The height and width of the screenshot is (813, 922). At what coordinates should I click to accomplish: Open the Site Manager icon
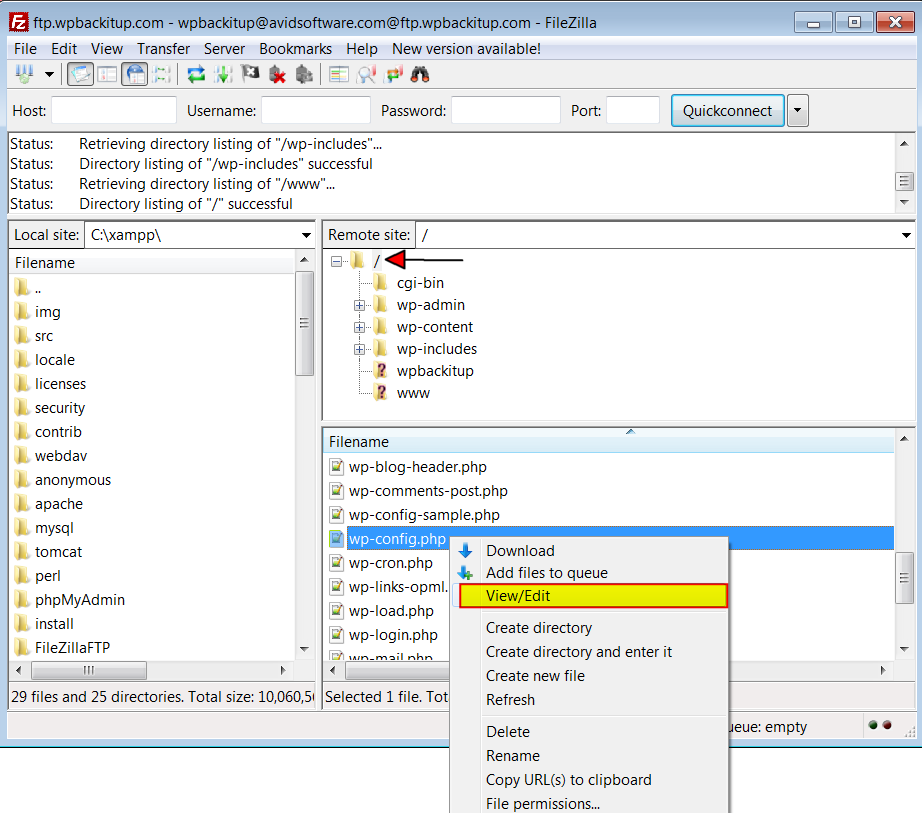25,75
